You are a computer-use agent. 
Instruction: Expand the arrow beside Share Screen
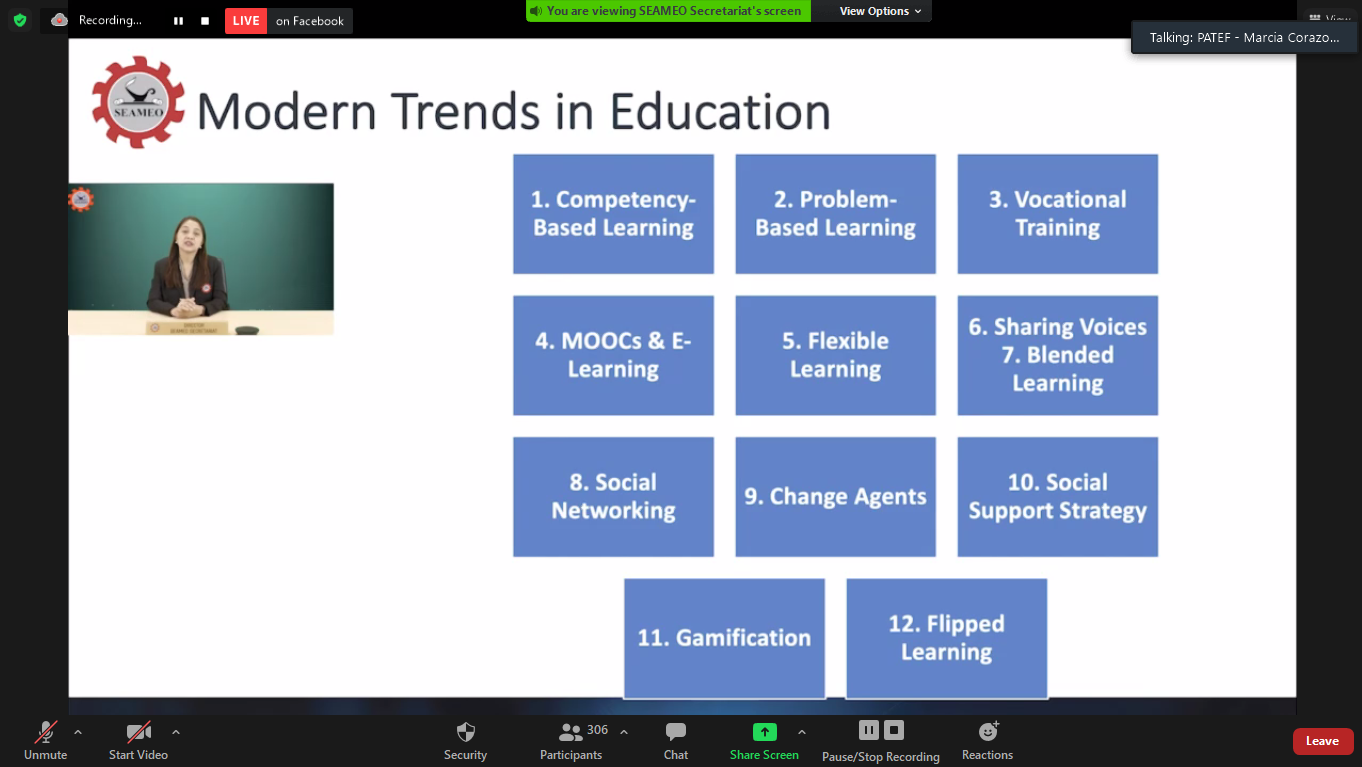point(802,732)
